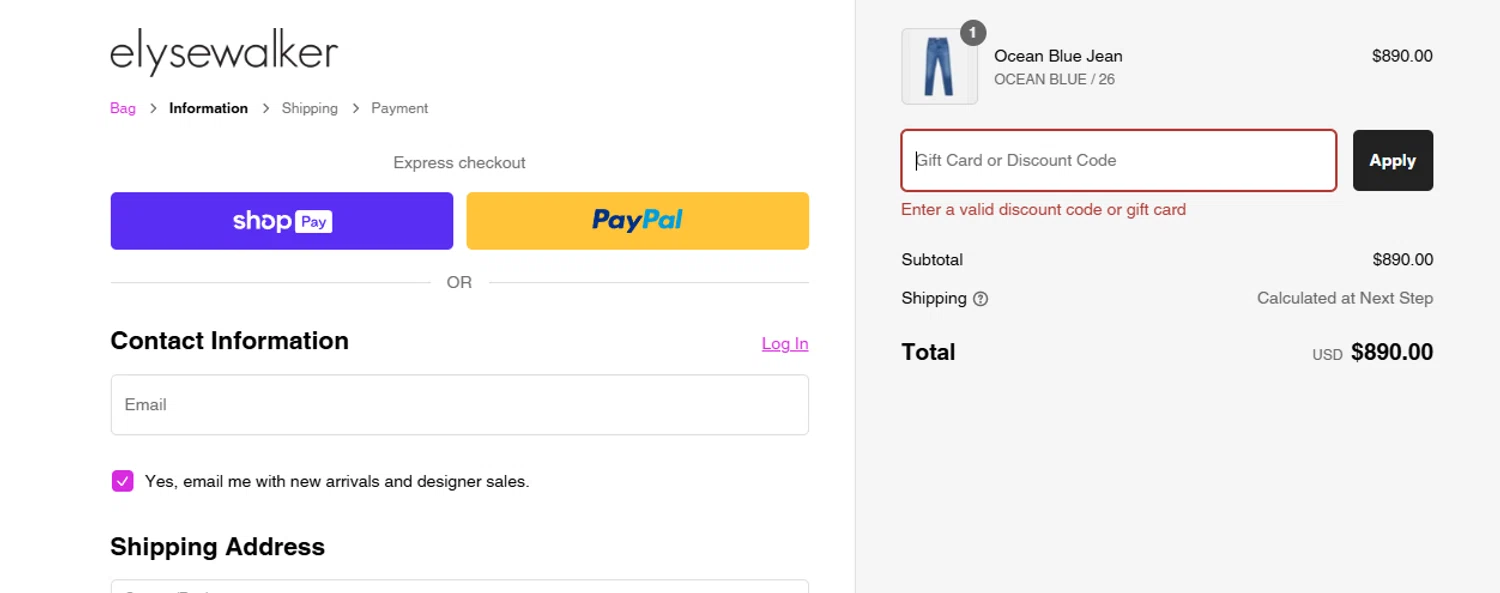Open the Log In link
This screenshot has height=593, width=1500.
click(784, 344)
